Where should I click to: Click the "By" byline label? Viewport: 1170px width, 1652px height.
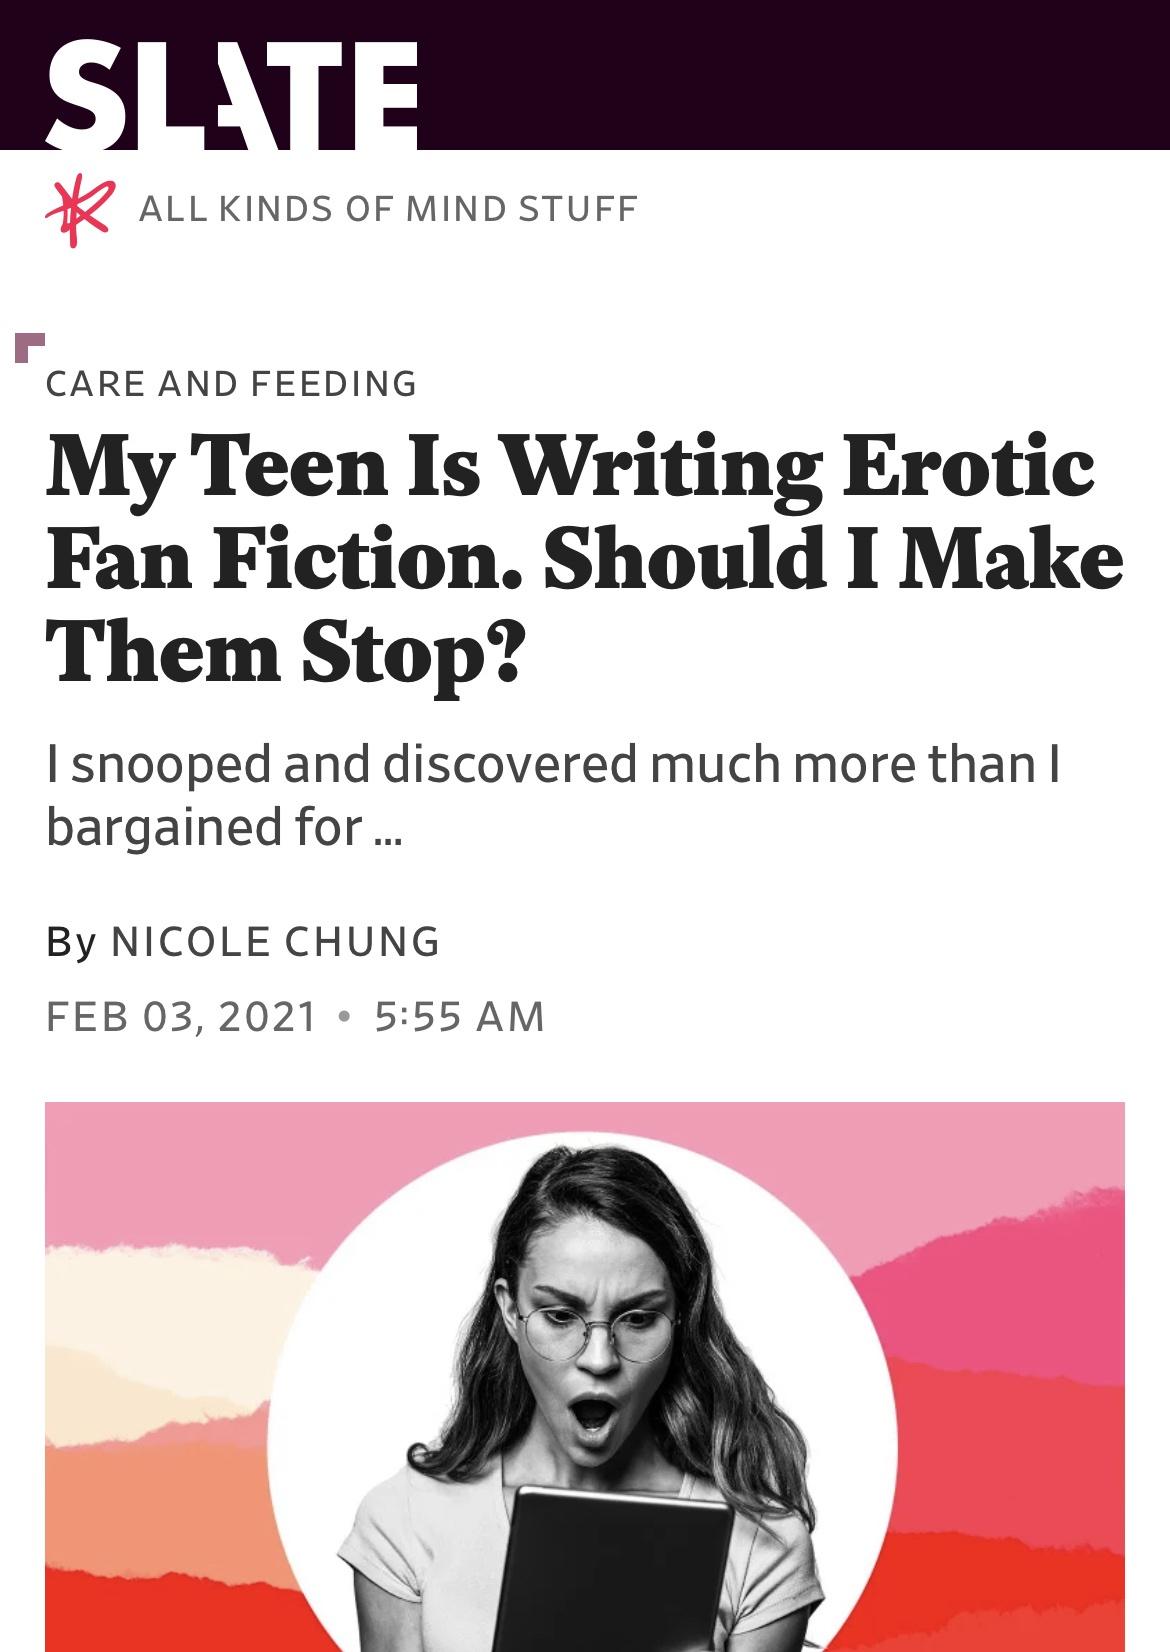[x=71, y=941]
